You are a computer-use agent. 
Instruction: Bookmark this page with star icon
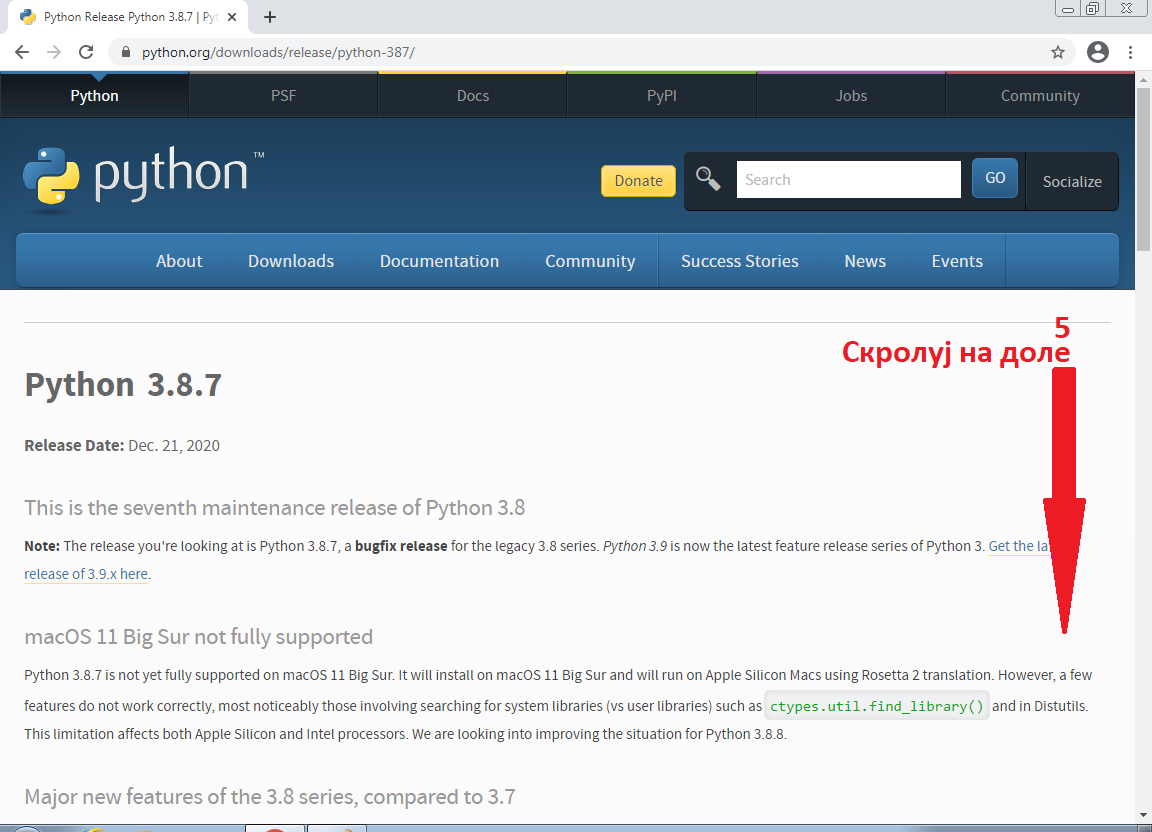[1058, 52]
